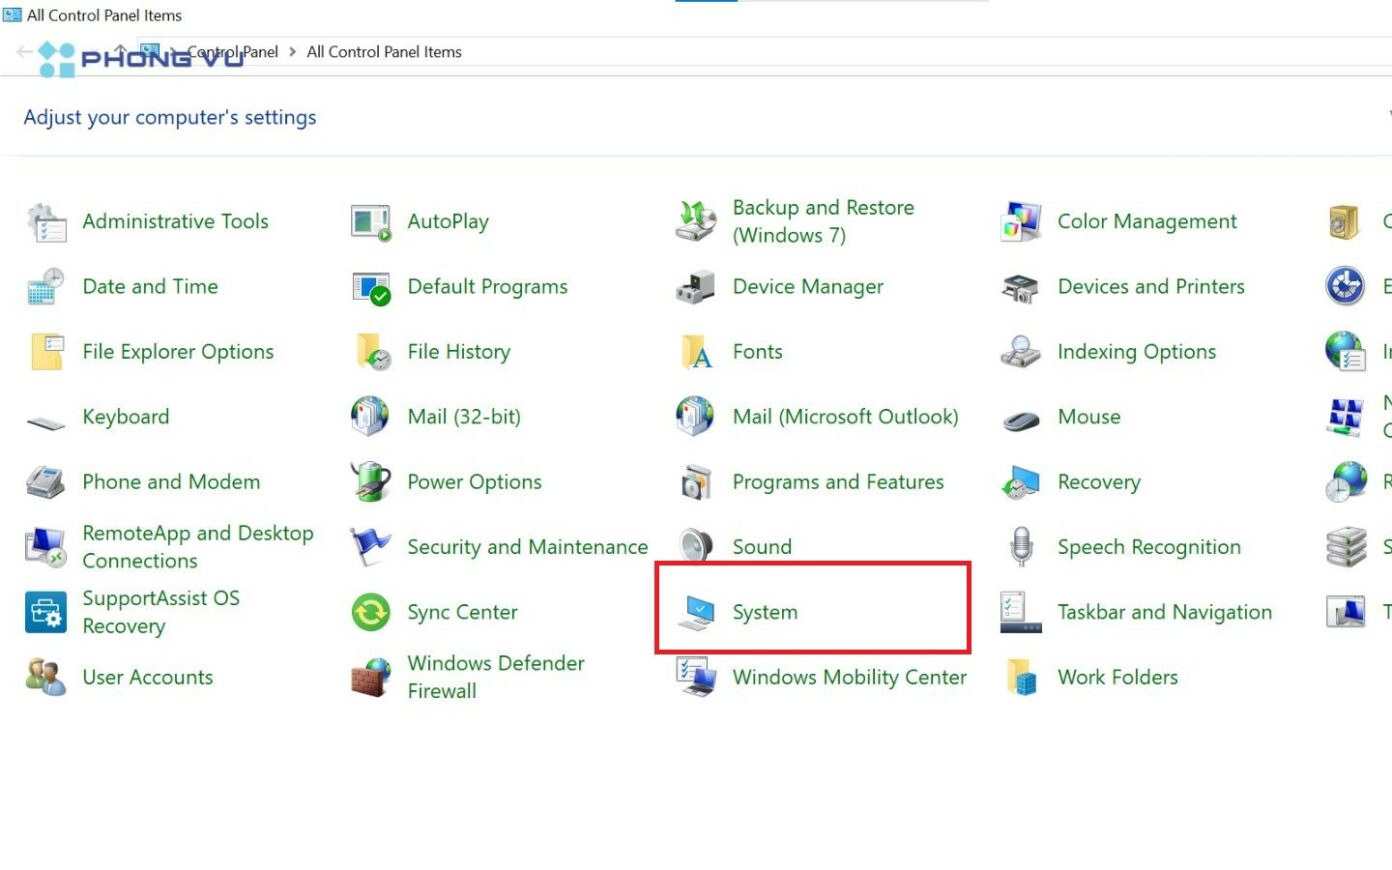Image resolution: width=1392 pixels, height=870 pixels.
Task: Click the System computer icon
Action: click(x=696, y=612)
